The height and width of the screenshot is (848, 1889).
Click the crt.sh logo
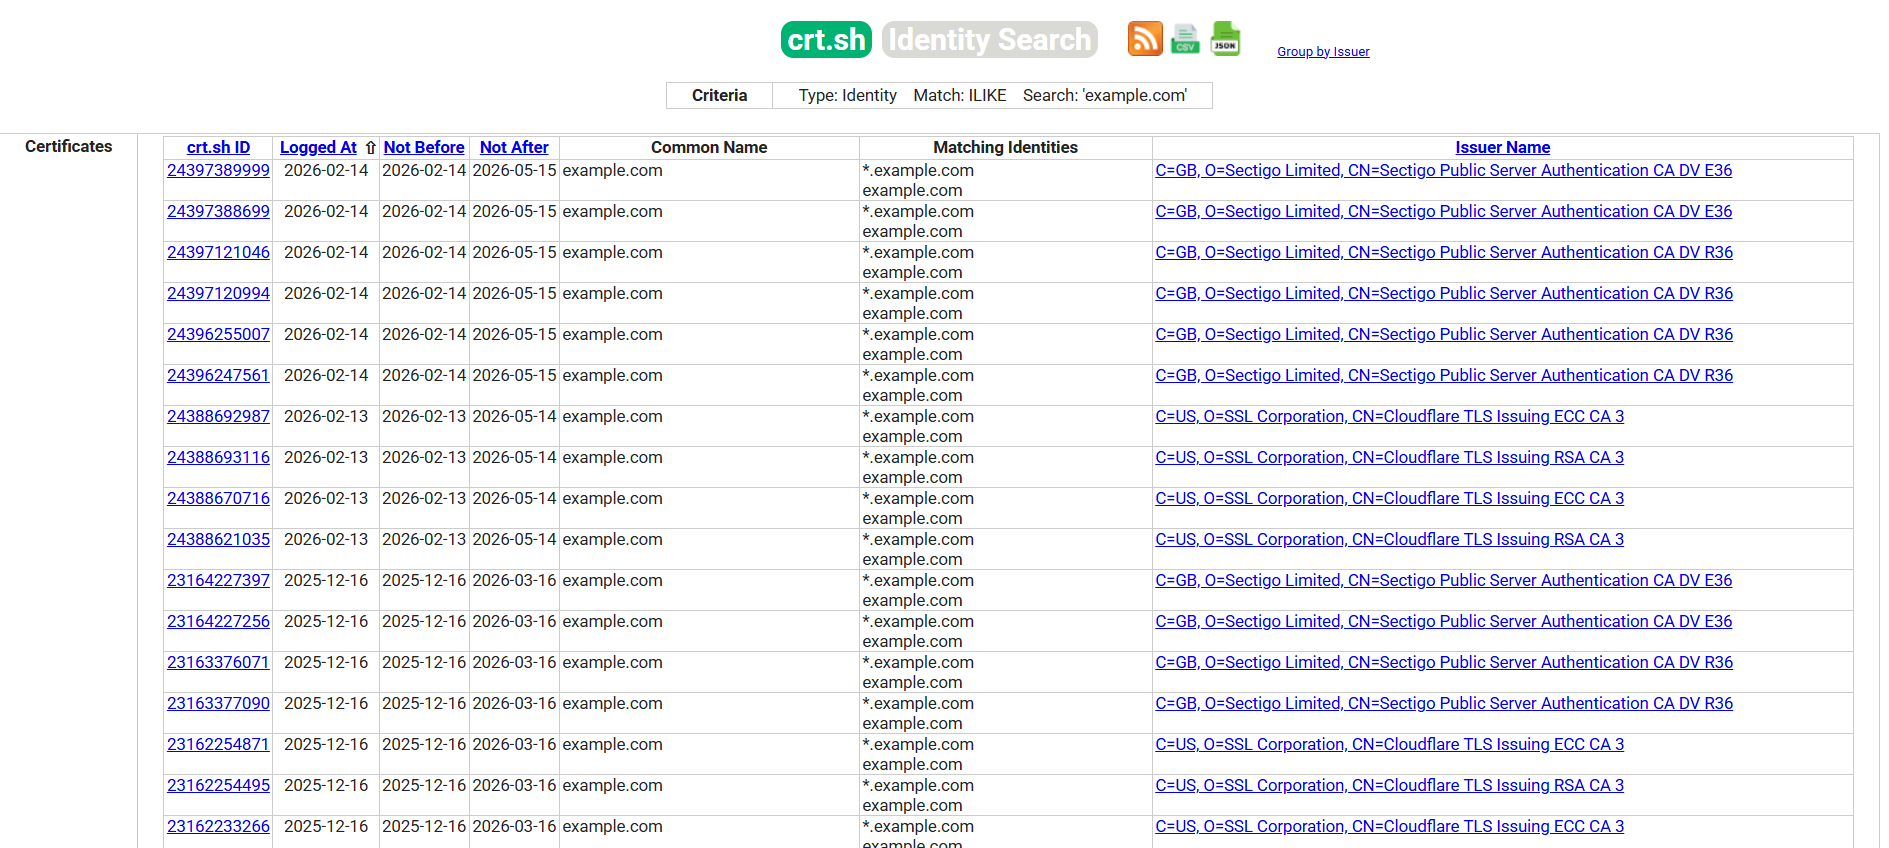(826, 39)
